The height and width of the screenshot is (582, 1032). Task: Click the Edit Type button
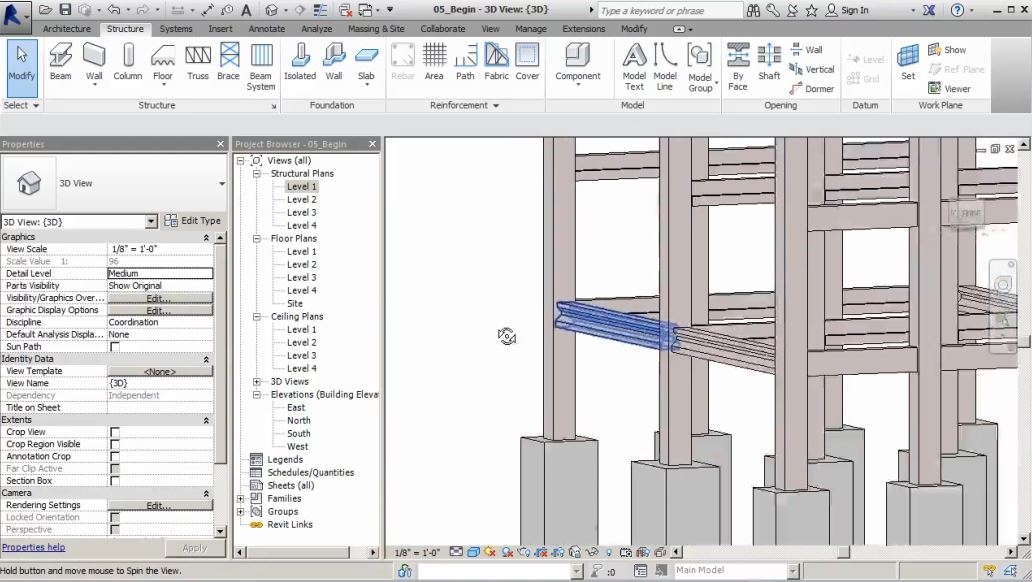[x=192, y=221]
